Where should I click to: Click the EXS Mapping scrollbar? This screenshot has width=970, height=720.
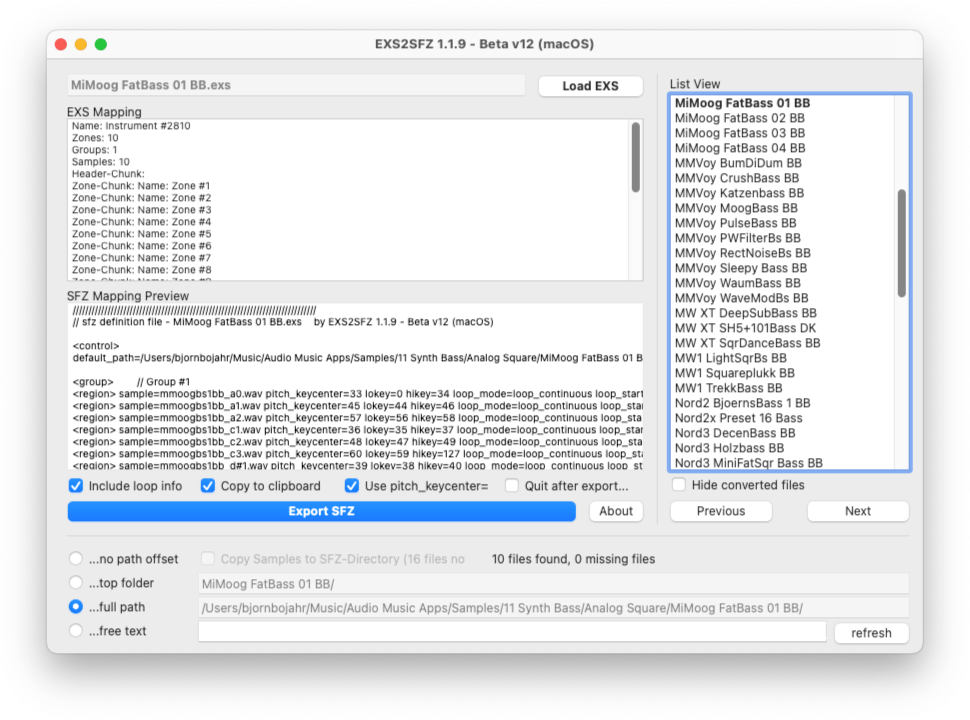[x=635, y=157]
